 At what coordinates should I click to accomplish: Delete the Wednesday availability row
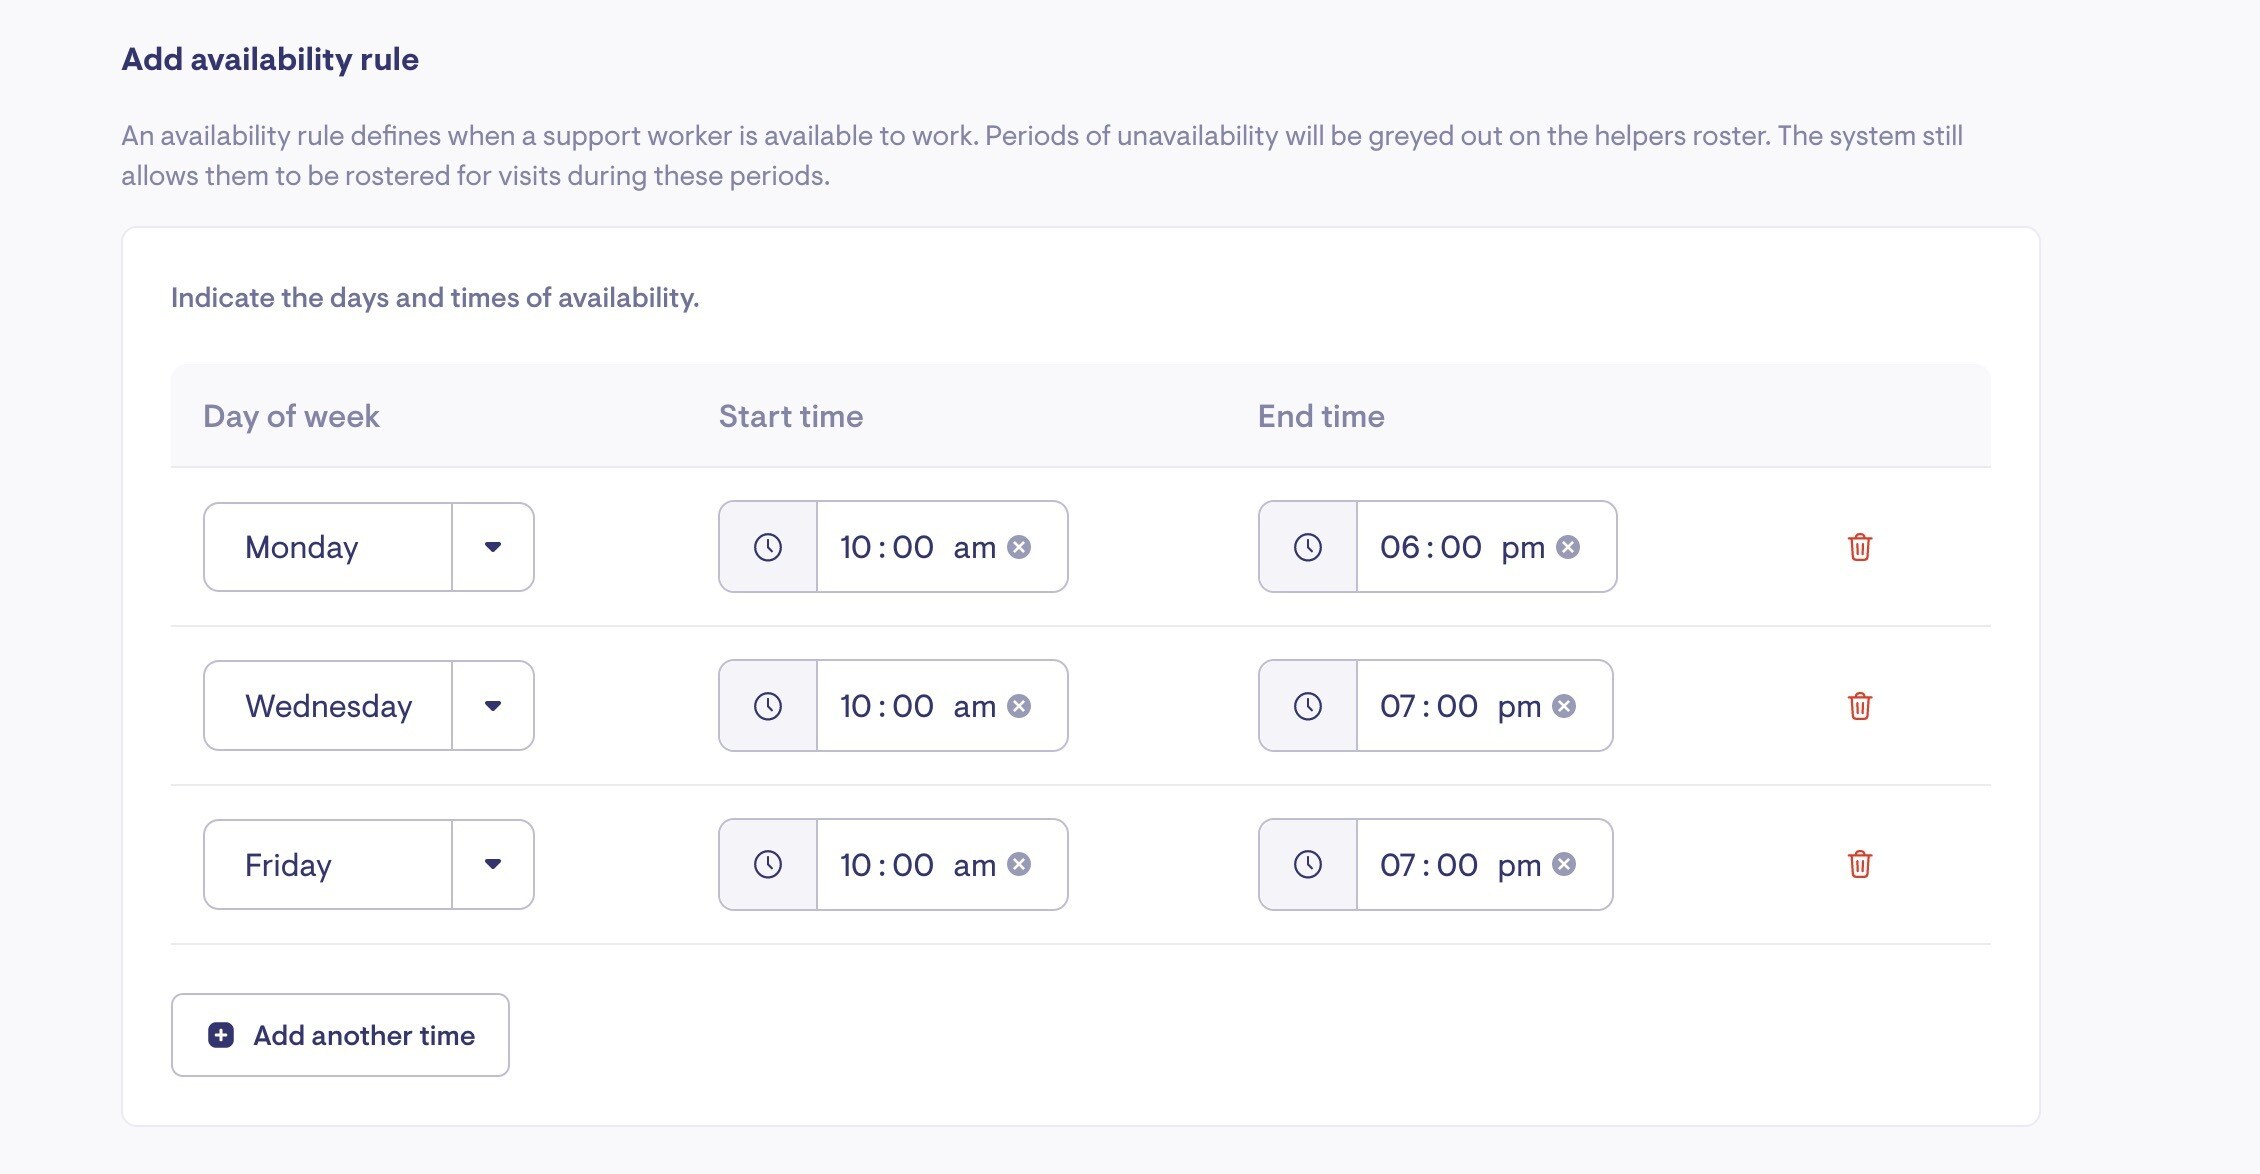pyautogui.click(x=1859, y=706)
